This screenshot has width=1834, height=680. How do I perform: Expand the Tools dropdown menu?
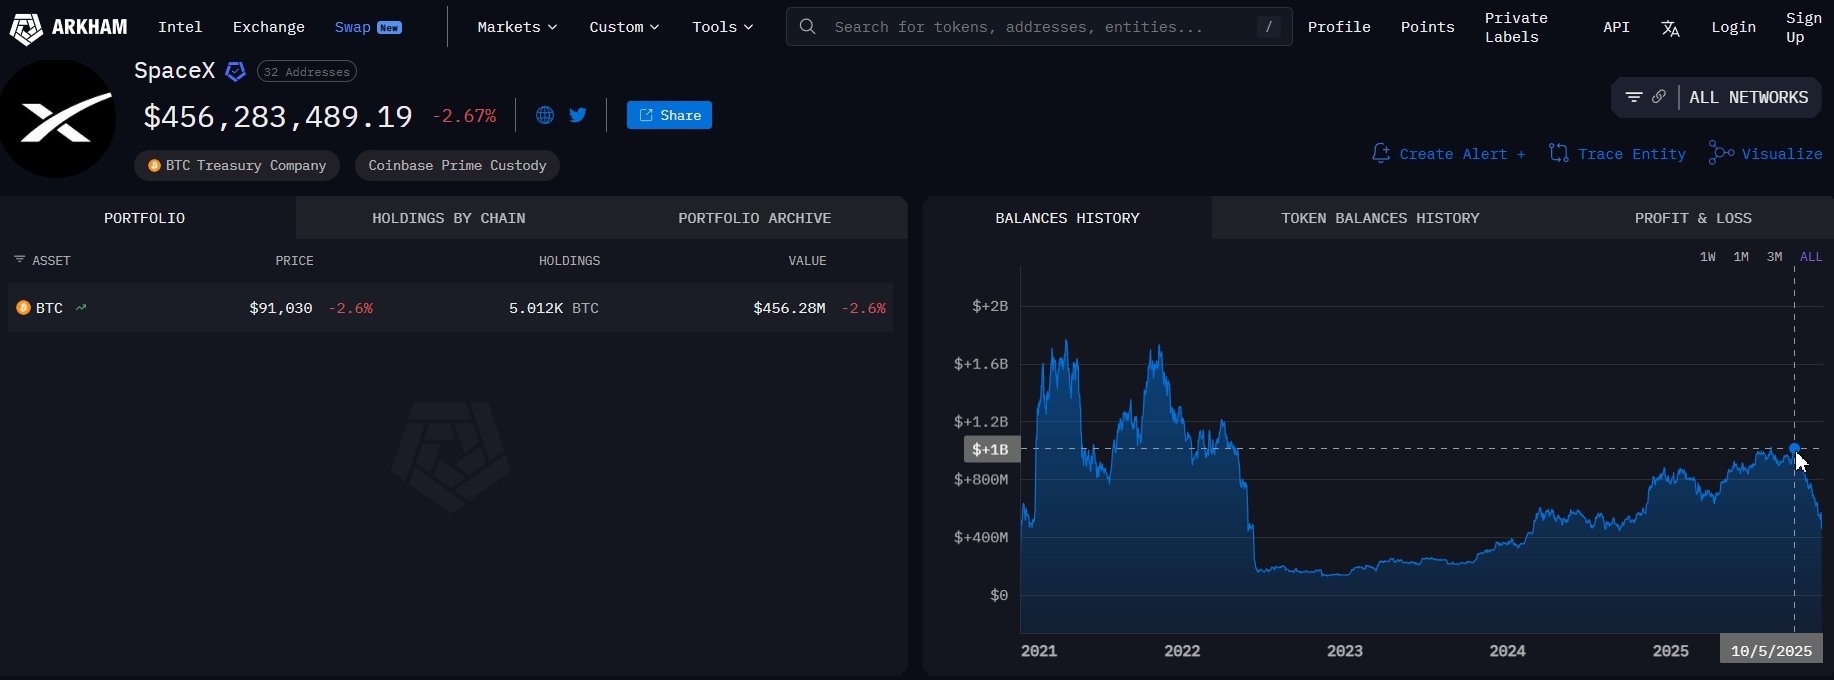pos(722,27)
